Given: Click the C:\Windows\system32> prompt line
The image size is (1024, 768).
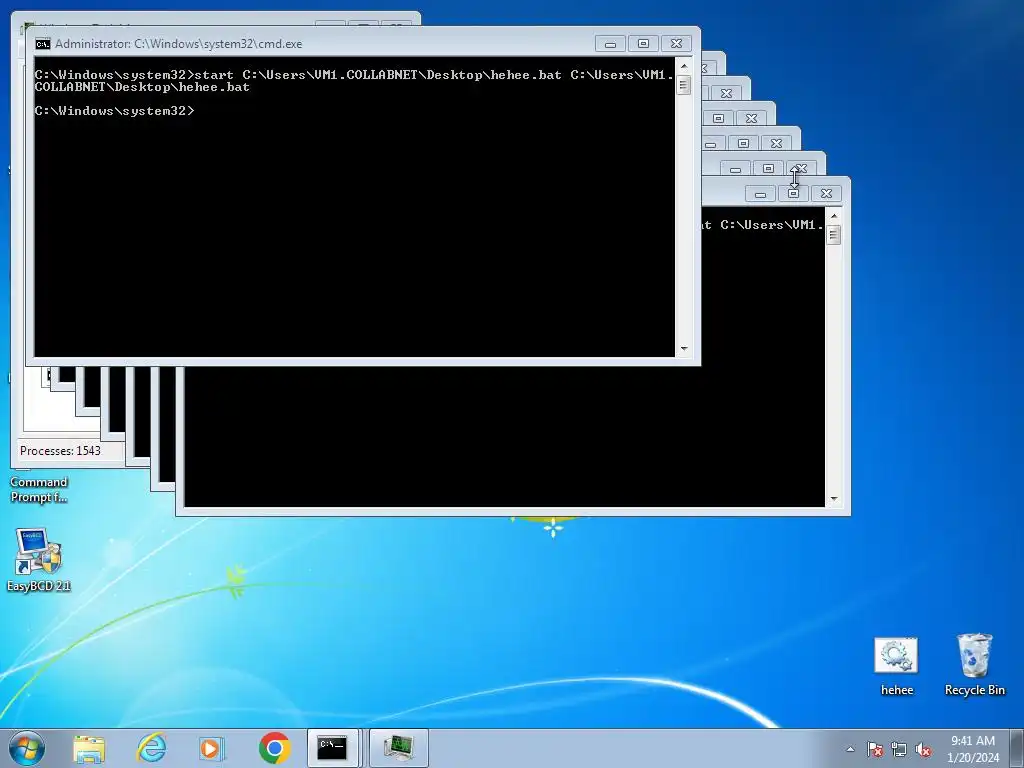Looking at the screenshot, I should coord(114,110).
